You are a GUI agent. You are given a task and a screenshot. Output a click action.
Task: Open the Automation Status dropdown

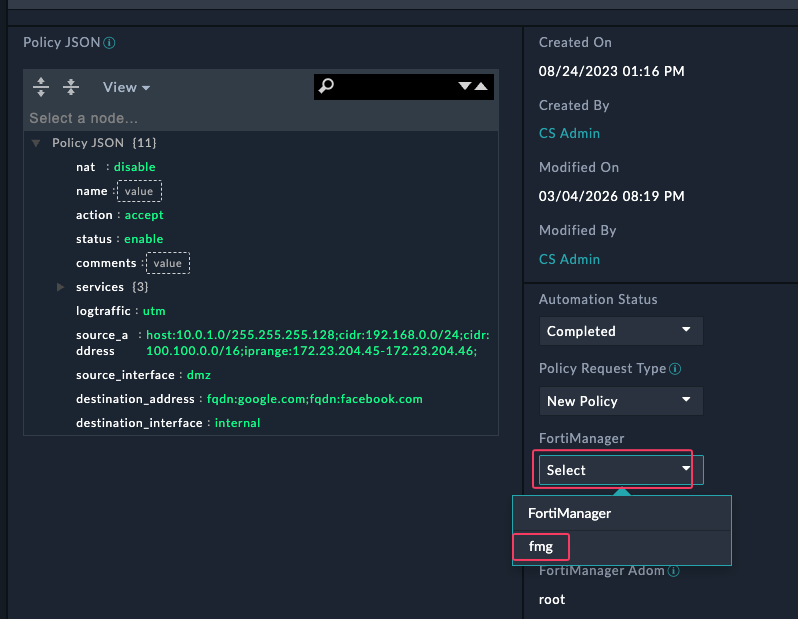click(620, 331)
